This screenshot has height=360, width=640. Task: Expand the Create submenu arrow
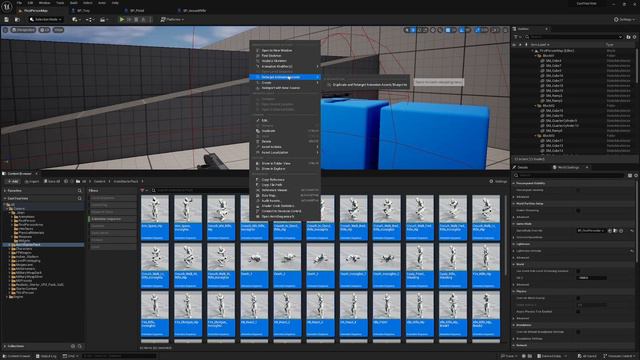pos(317,82)
